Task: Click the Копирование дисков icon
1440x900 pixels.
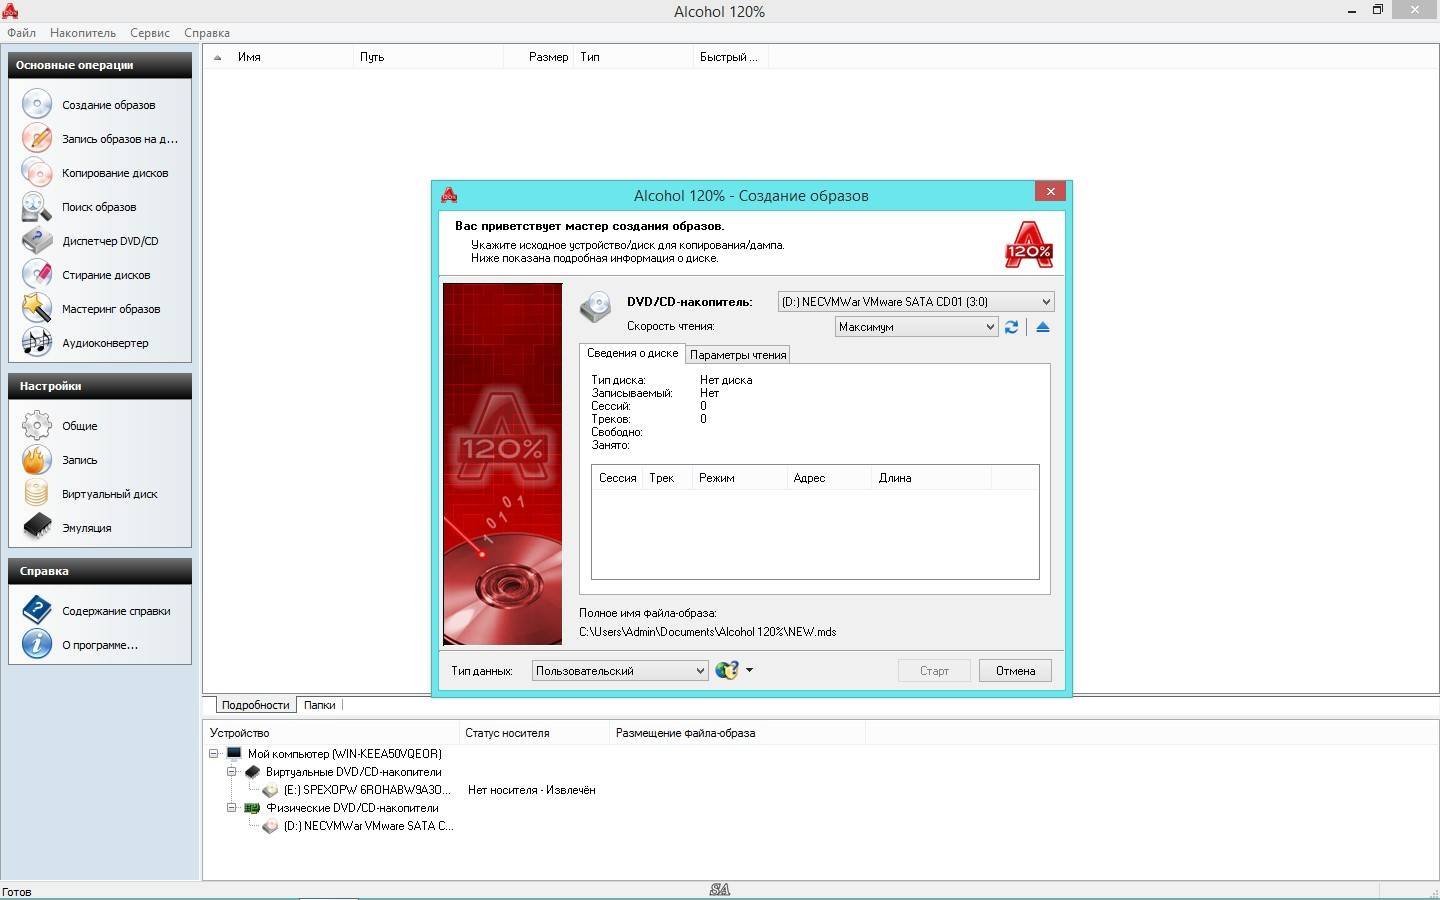Action: click(37, 172)
